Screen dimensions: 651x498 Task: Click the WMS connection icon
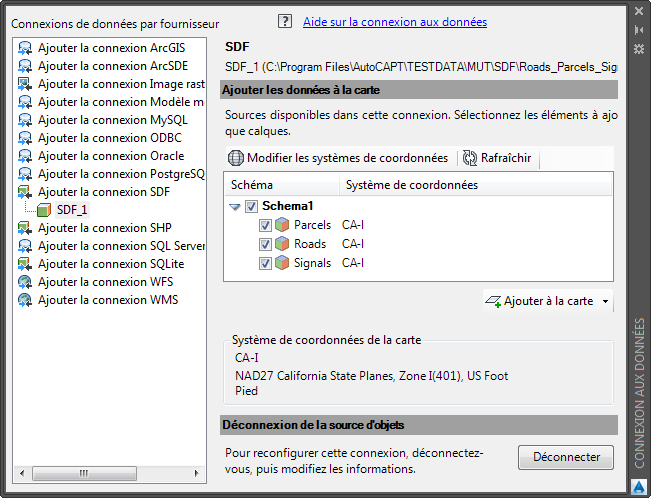25,300
